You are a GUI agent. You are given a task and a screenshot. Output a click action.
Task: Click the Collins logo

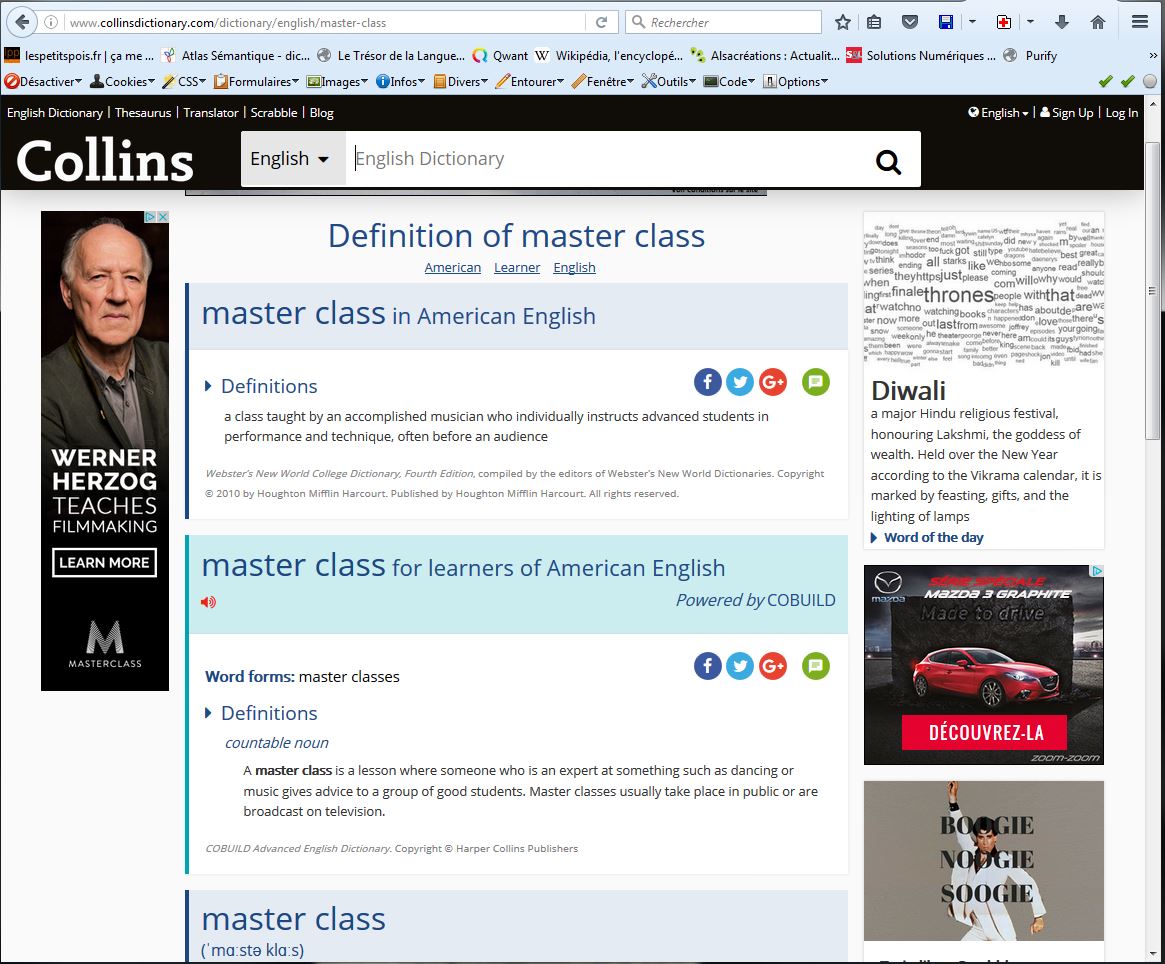(x=105, y=161)
